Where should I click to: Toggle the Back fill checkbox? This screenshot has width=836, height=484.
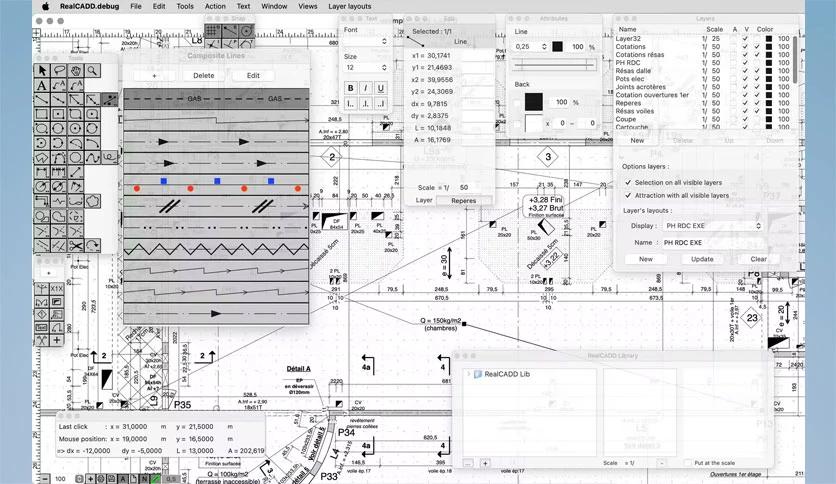click(x=517, y=102)
